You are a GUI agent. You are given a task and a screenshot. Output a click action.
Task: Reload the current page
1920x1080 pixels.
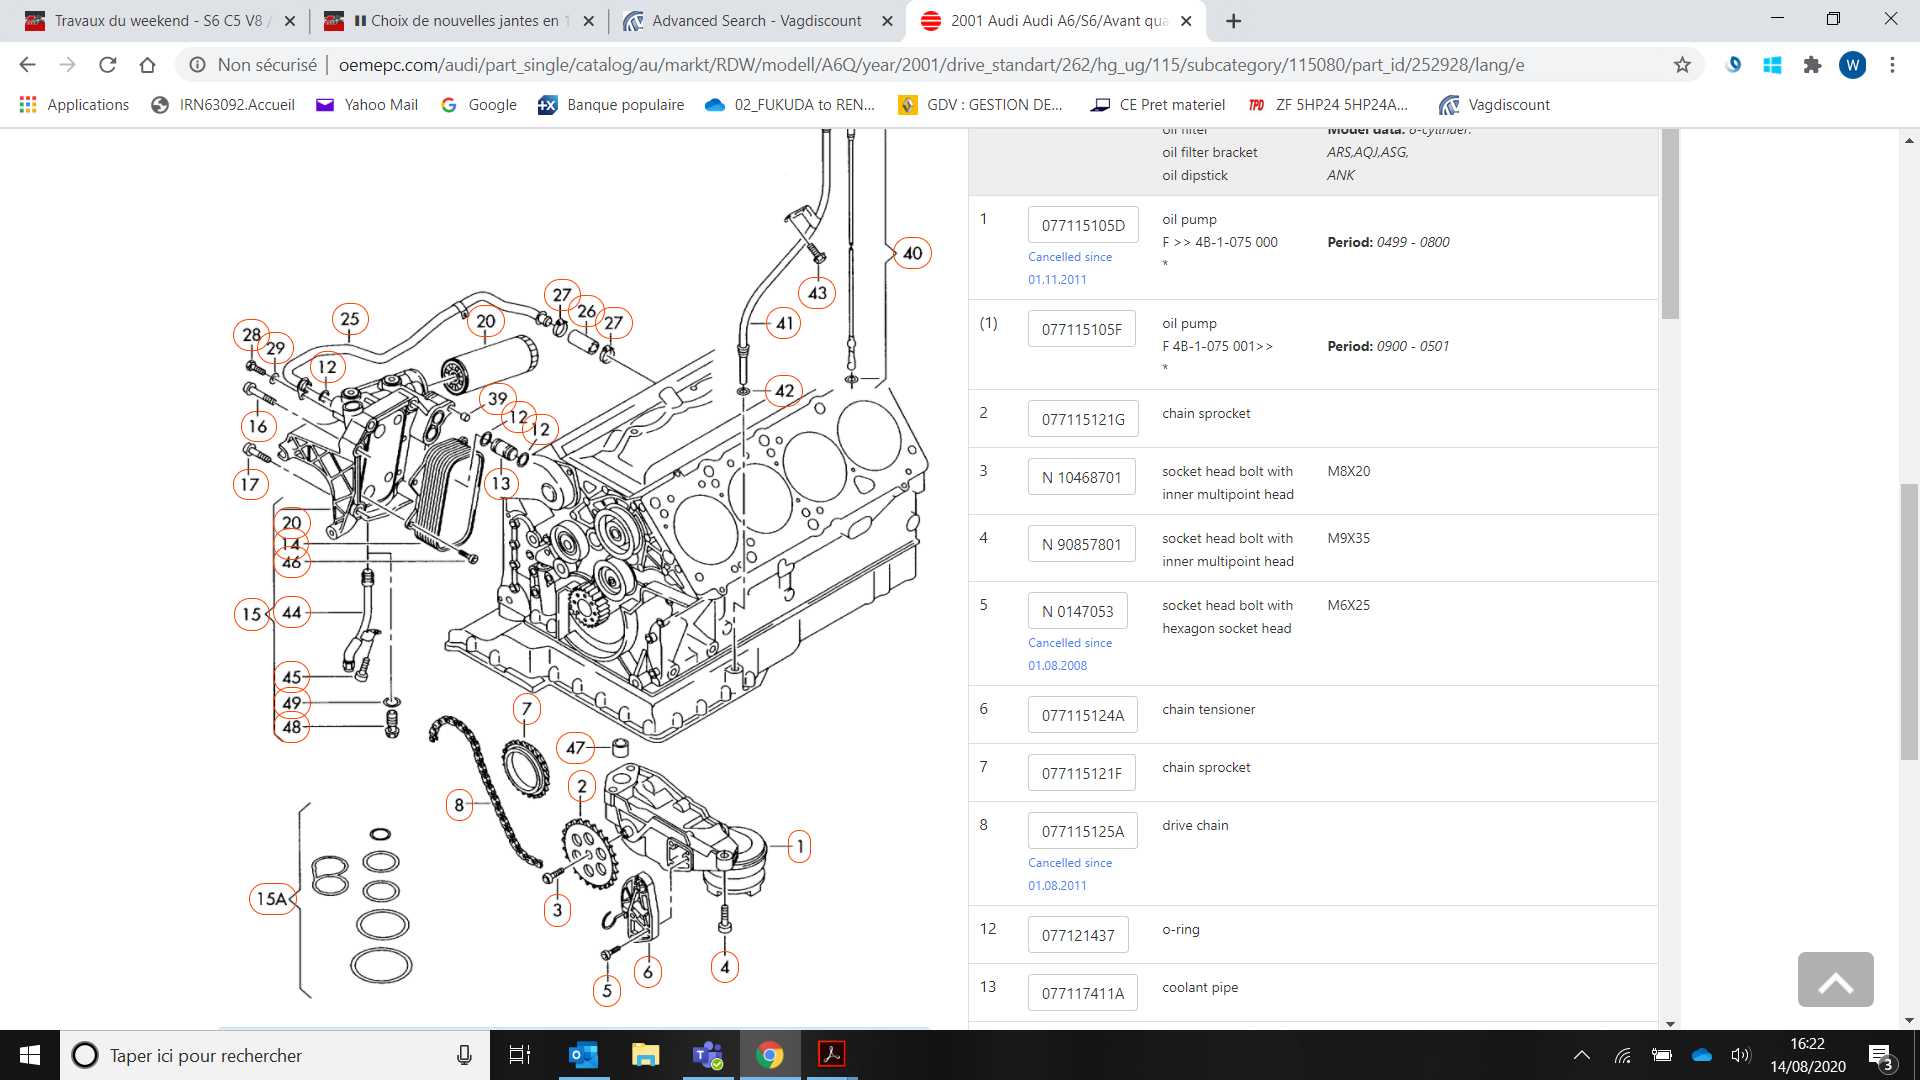[x=107, y=65]
